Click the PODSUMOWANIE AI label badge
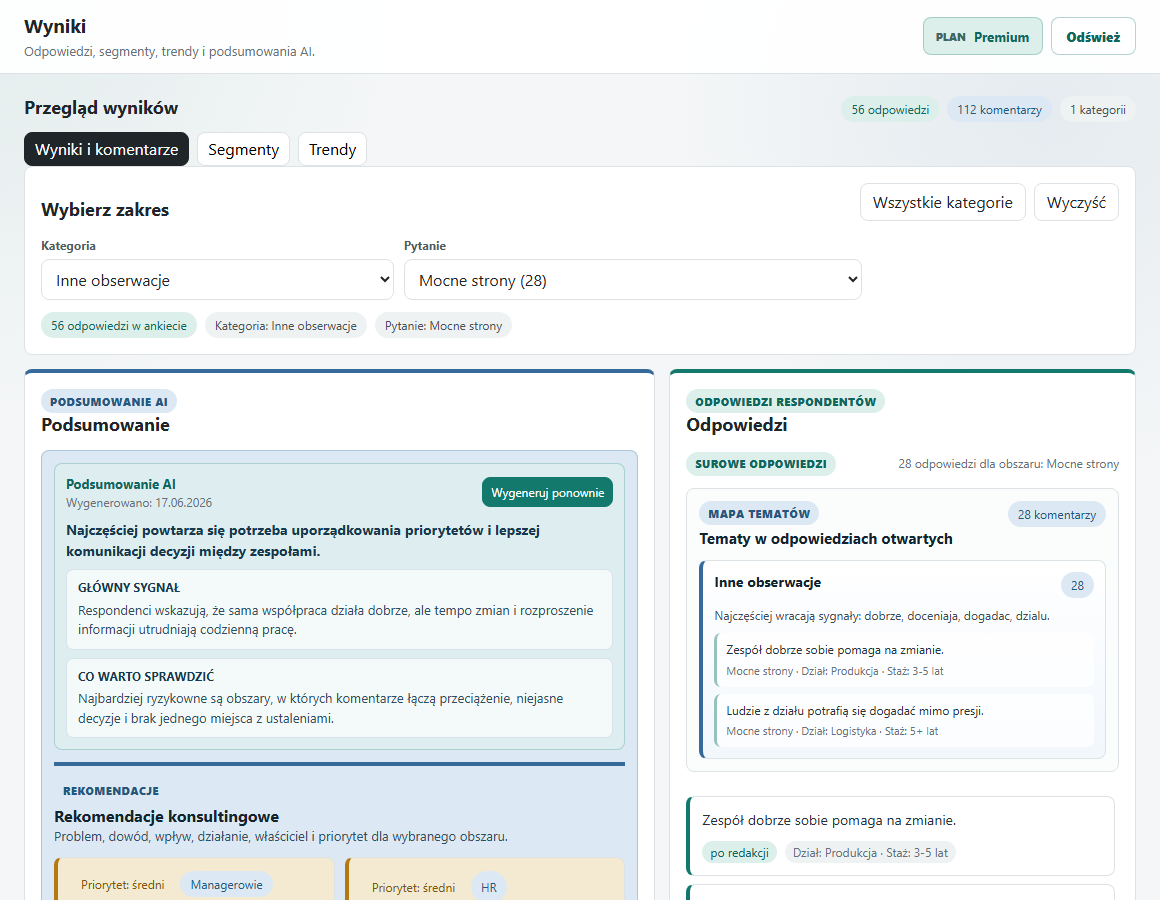This screenshot has width=1160, height=900. click(109, 402)
